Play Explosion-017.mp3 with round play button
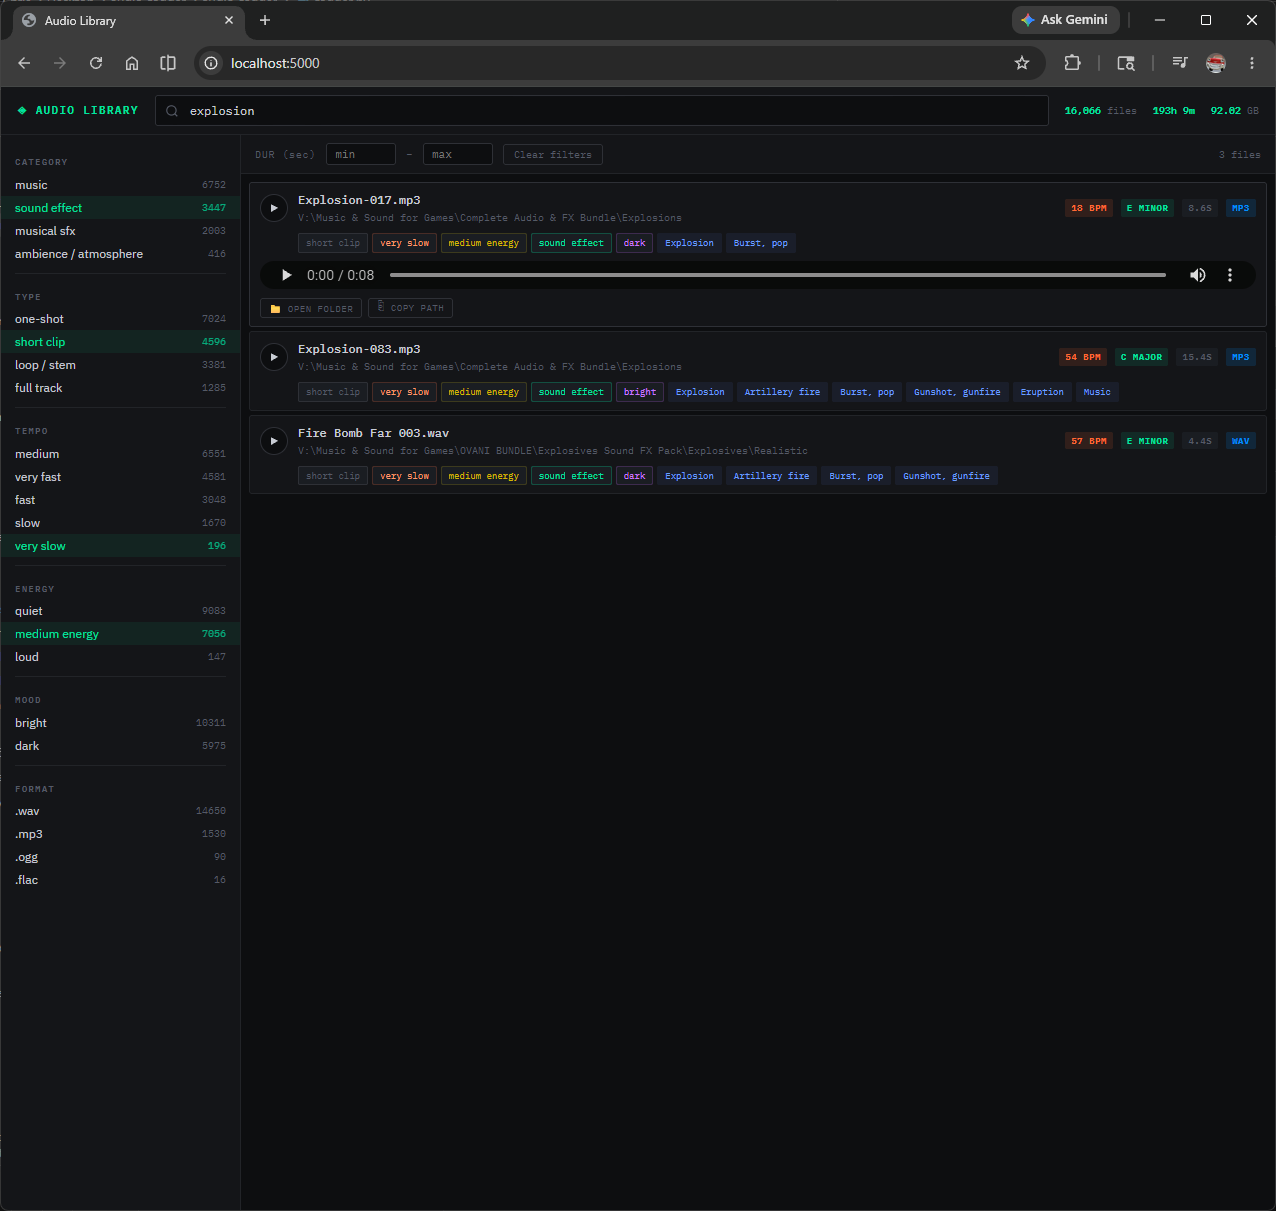This screenshot has height=1211, width=1276. pos(274,208)
